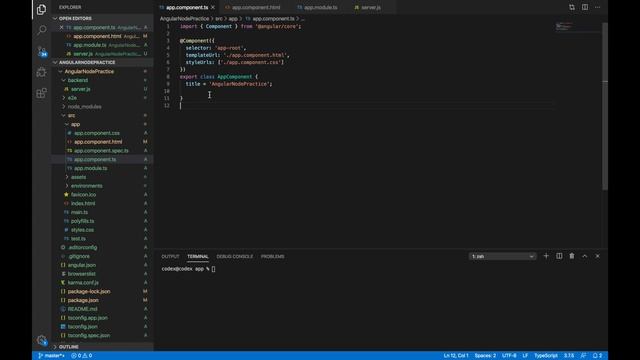Open README.md in file tree

click(x=82, y=309)
